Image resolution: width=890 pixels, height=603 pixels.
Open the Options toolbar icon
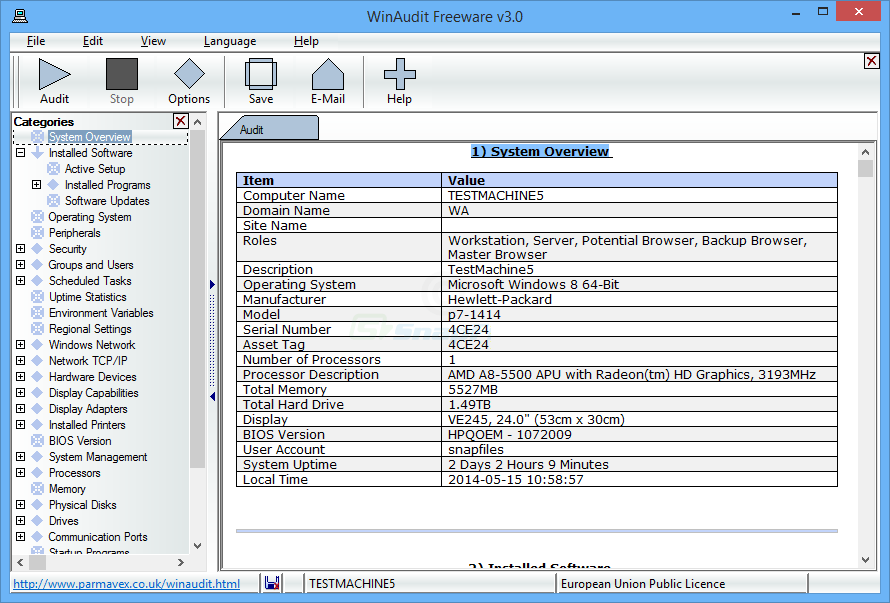click(189, 74)
